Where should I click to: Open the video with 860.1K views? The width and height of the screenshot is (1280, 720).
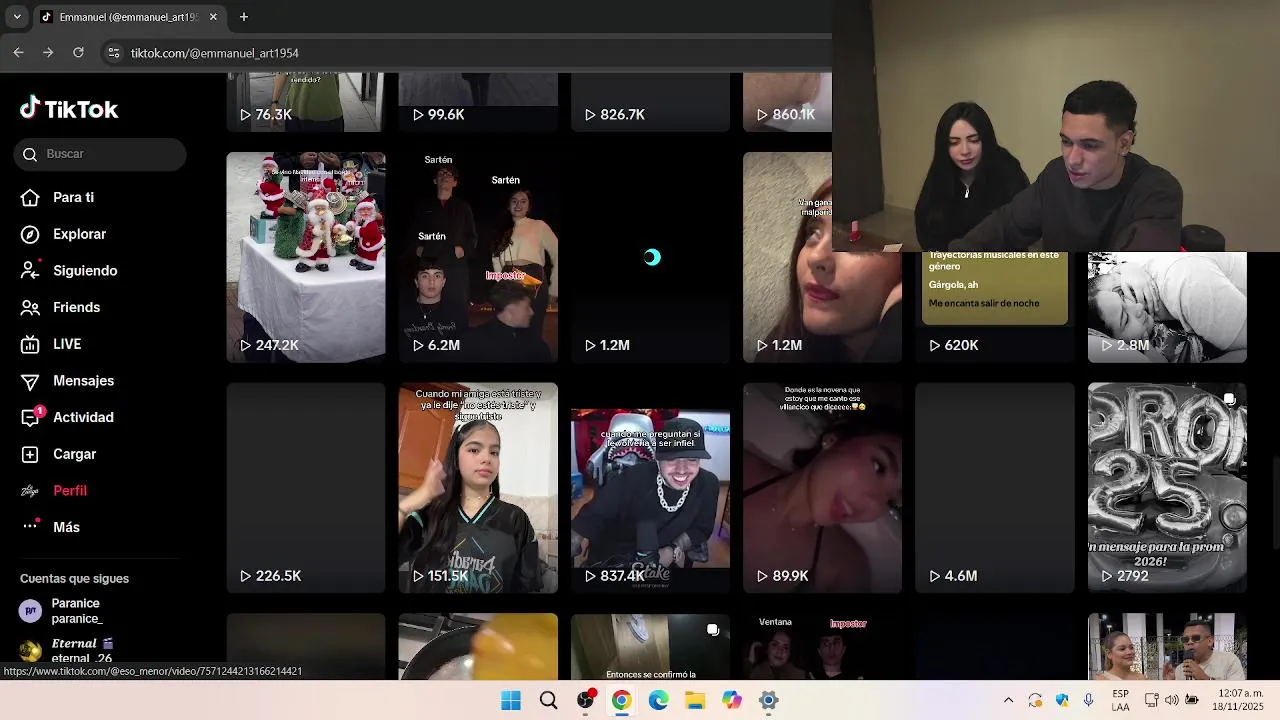point(787,102)
